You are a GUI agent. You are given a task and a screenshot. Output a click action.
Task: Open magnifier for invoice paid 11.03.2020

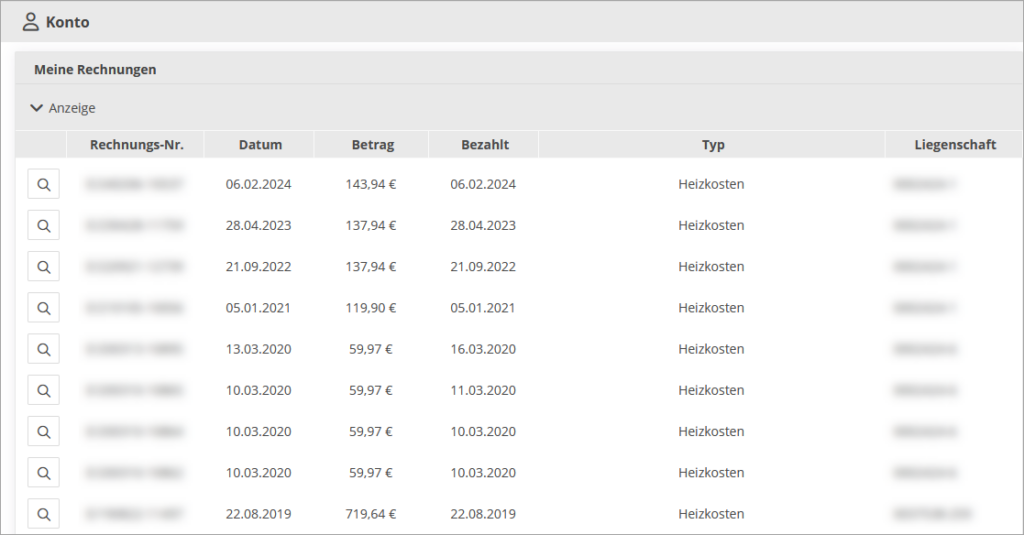pyautogui.click(x=43, y=390)
